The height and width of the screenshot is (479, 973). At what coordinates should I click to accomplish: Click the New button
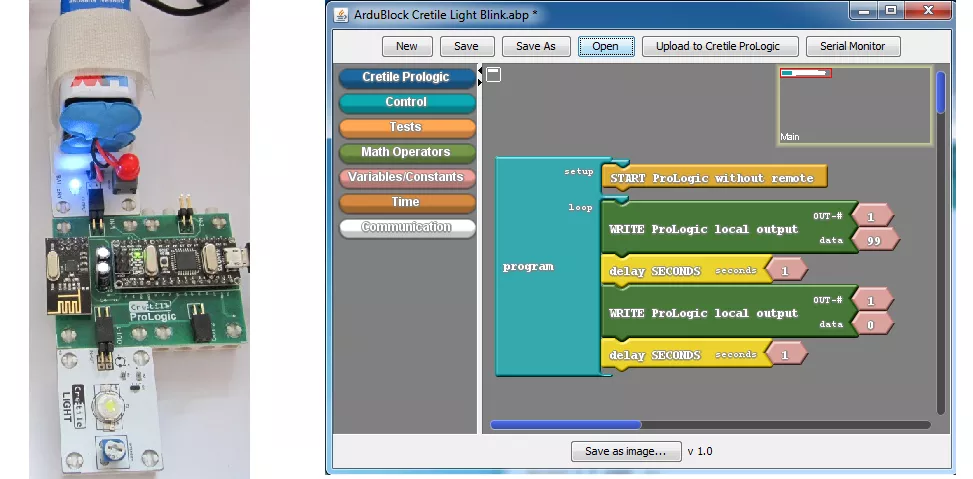pyautogui.click(x=406, y=46)
